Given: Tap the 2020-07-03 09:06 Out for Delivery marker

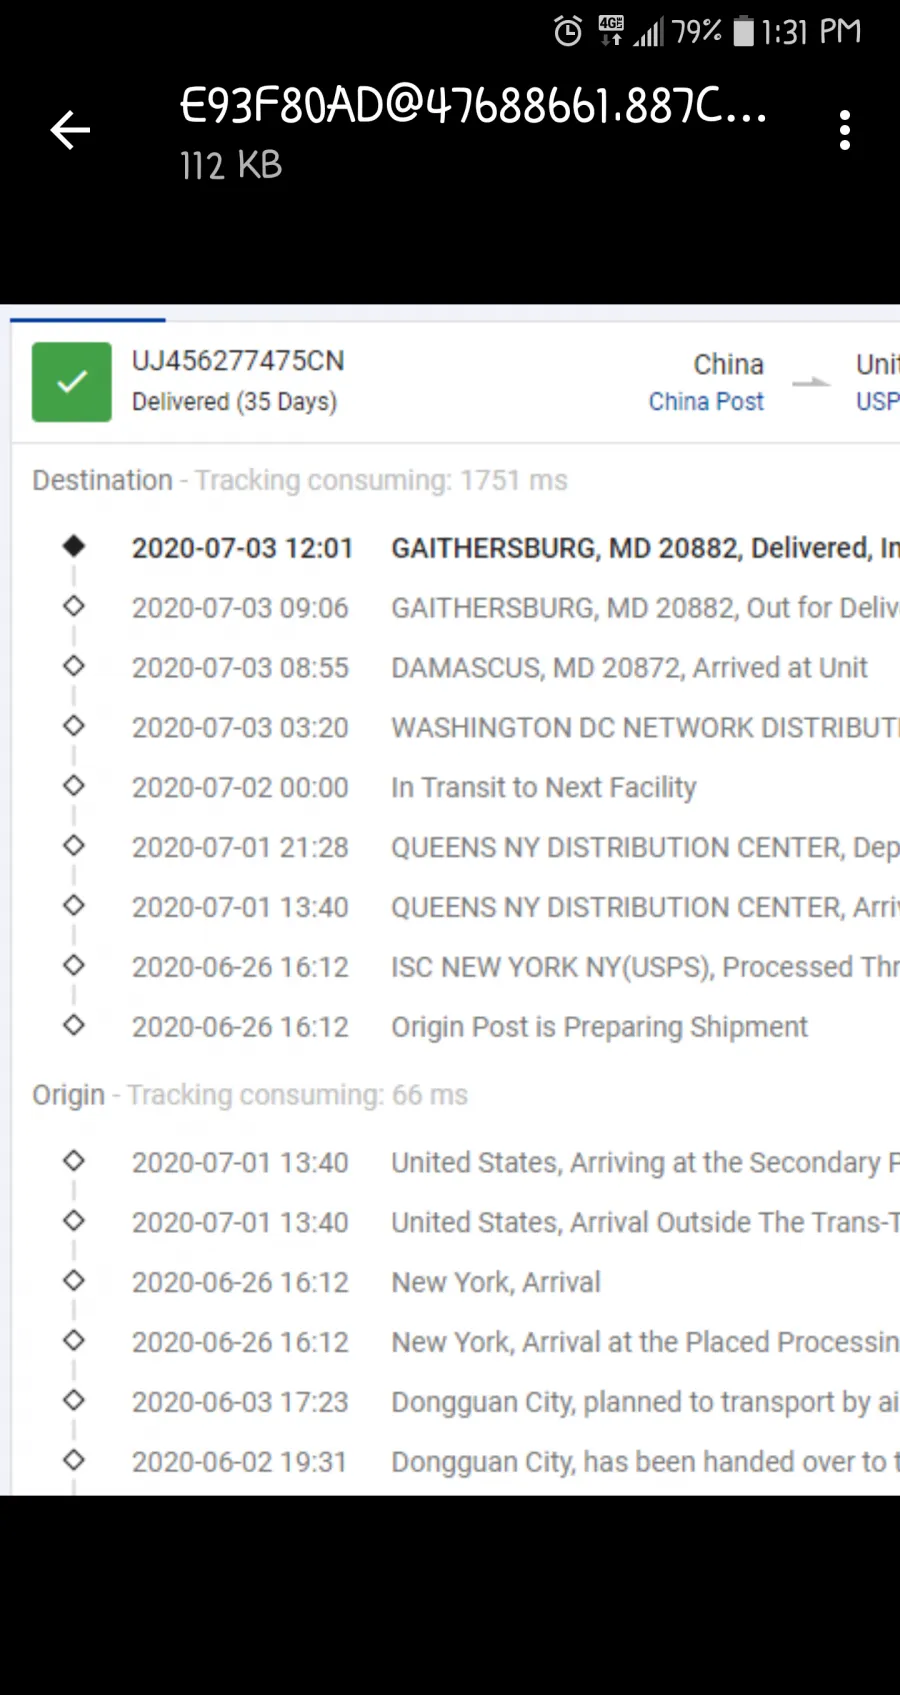Looking at the screenshot, I should click(x=73, y=606).
